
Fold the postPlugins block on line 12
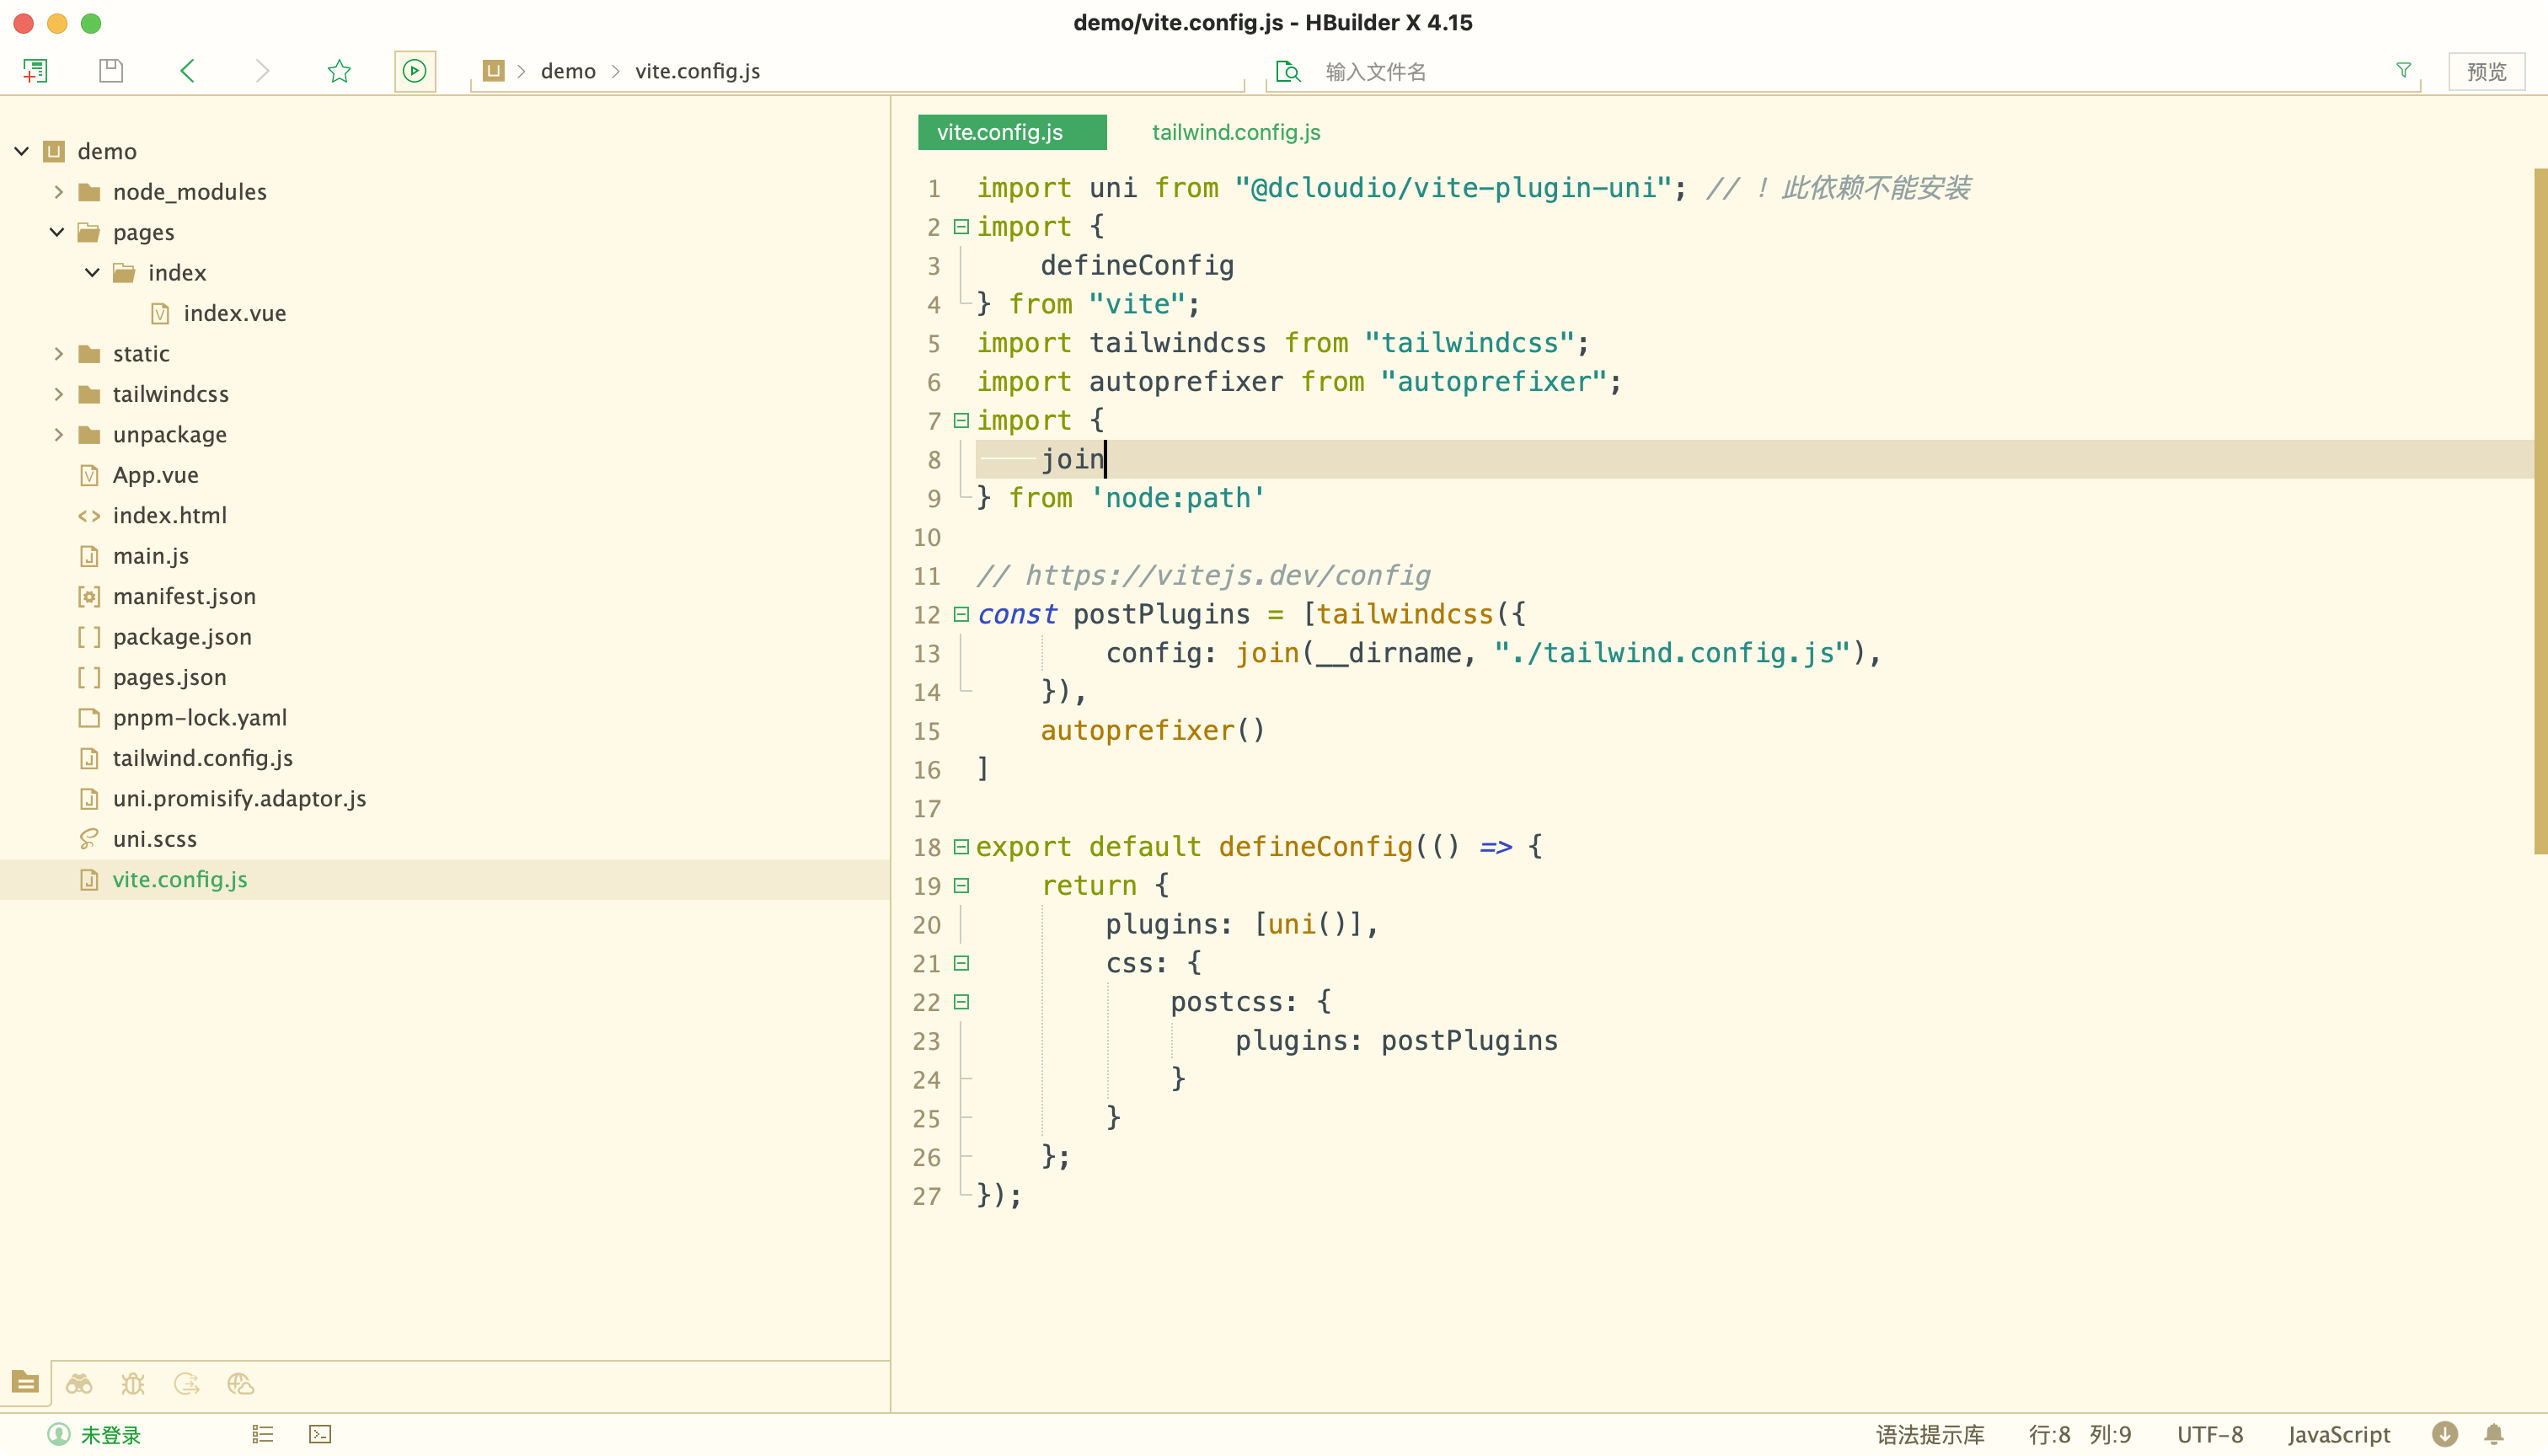point(961,614)
